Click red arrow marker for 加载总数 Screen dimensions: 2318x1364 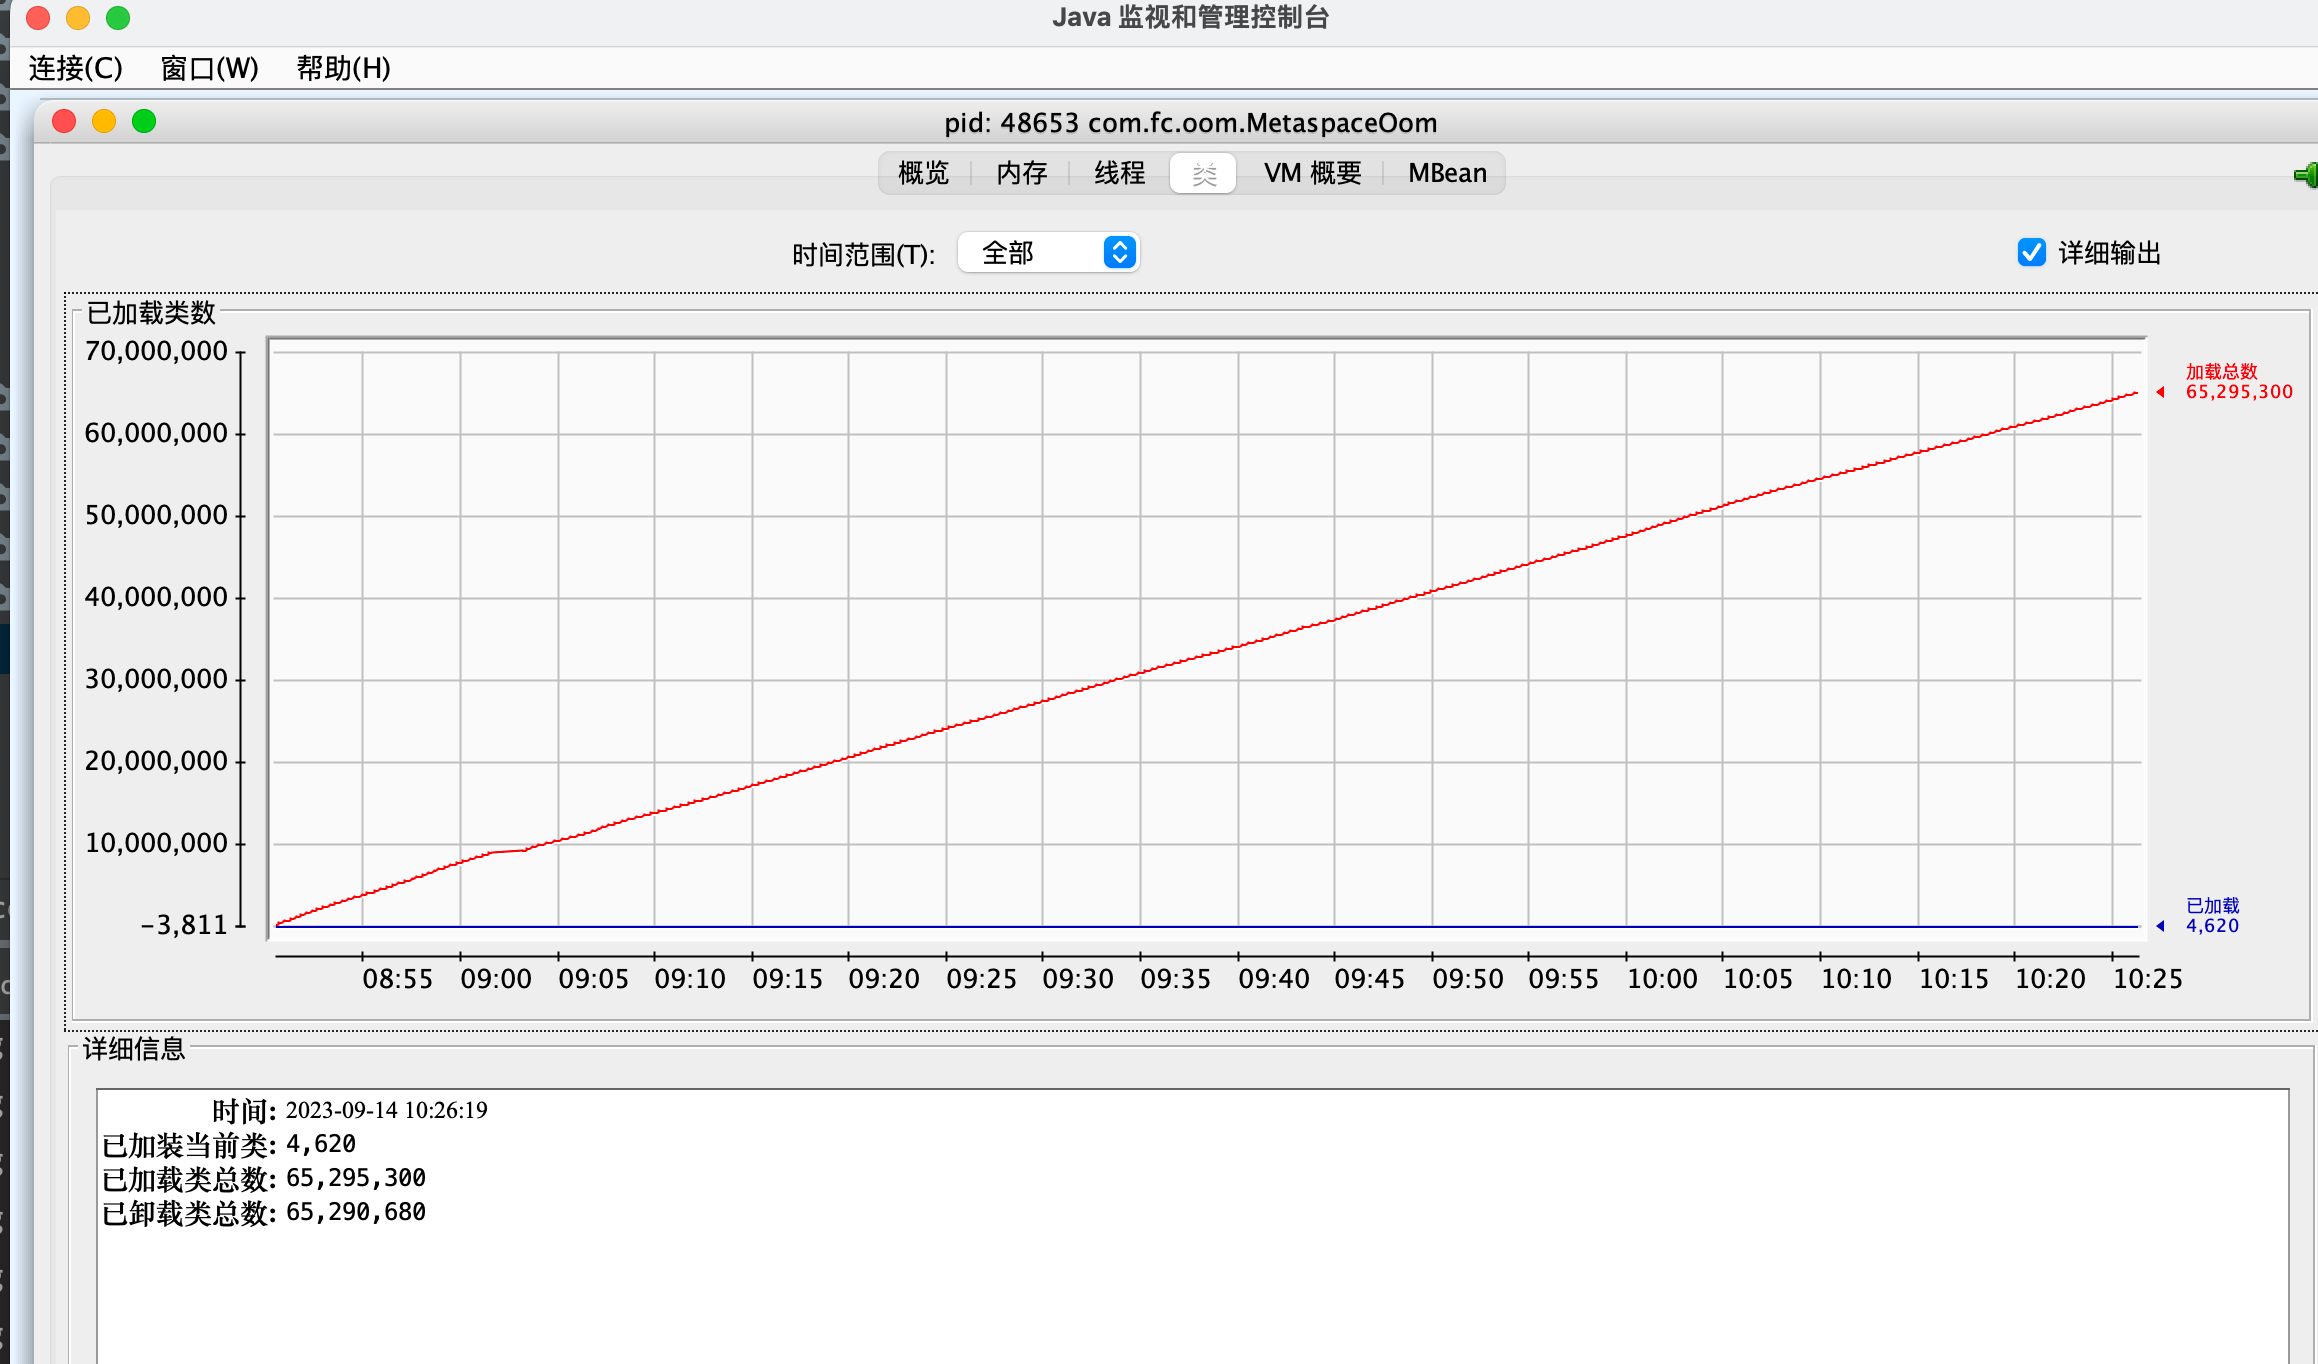[2161, 392]
